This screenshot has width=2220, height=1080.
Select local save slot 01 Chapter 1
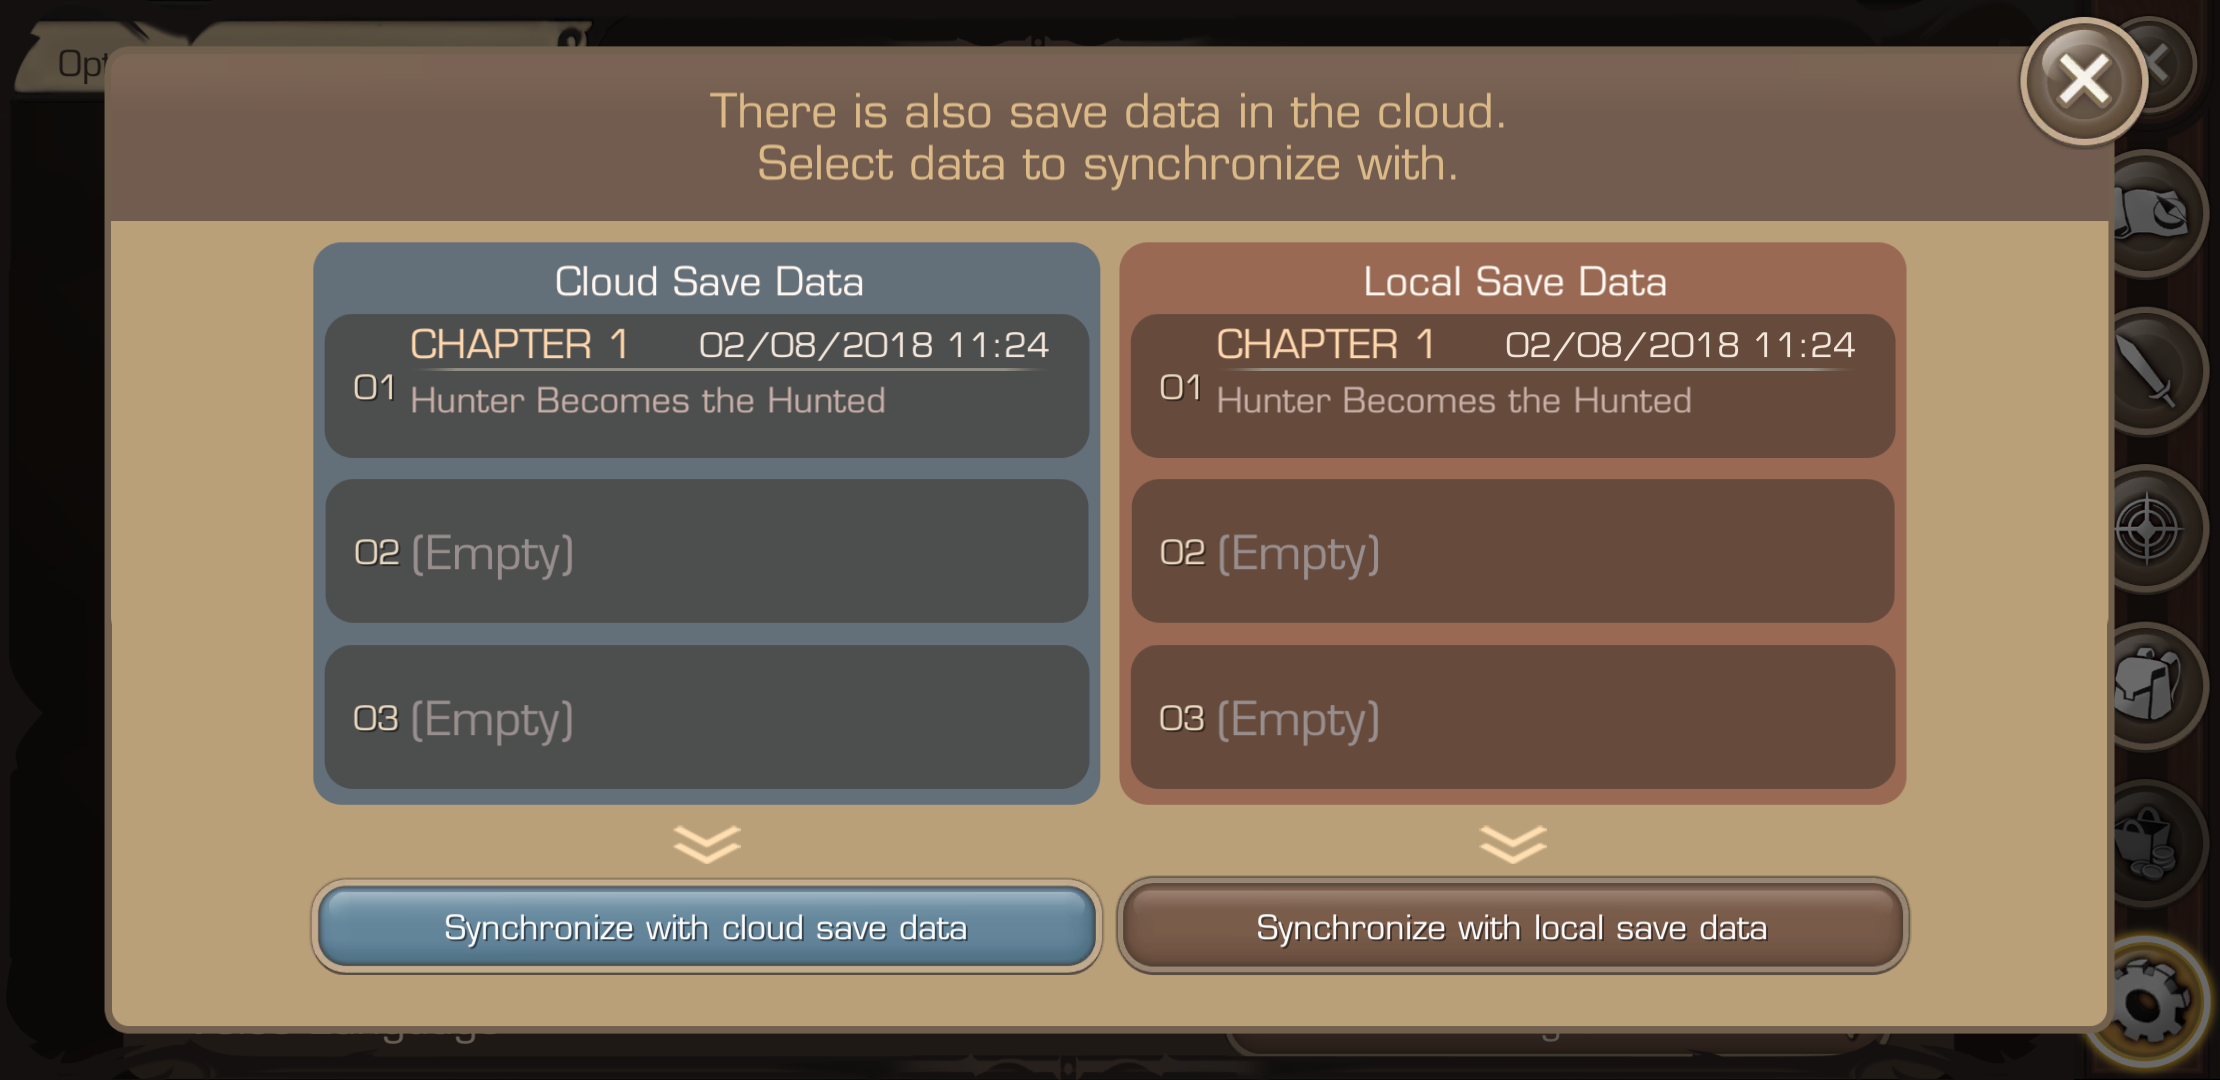click(1512, 386)
